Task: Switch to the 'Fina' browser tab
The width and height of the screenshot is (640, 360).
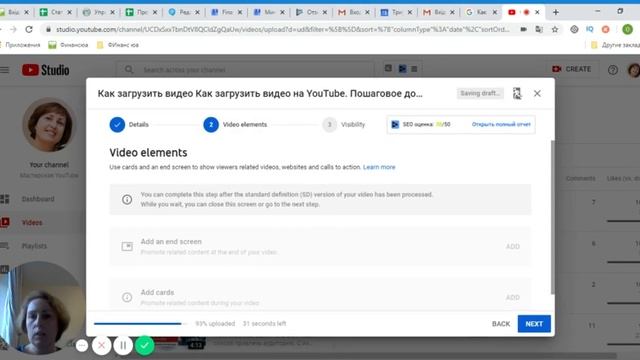Action: (226, 12)
